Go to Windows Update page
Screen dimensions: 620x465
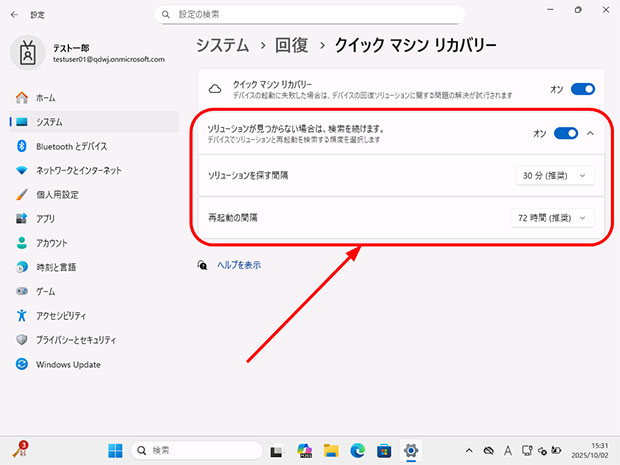pyautogui.click(x=94, y=364)
